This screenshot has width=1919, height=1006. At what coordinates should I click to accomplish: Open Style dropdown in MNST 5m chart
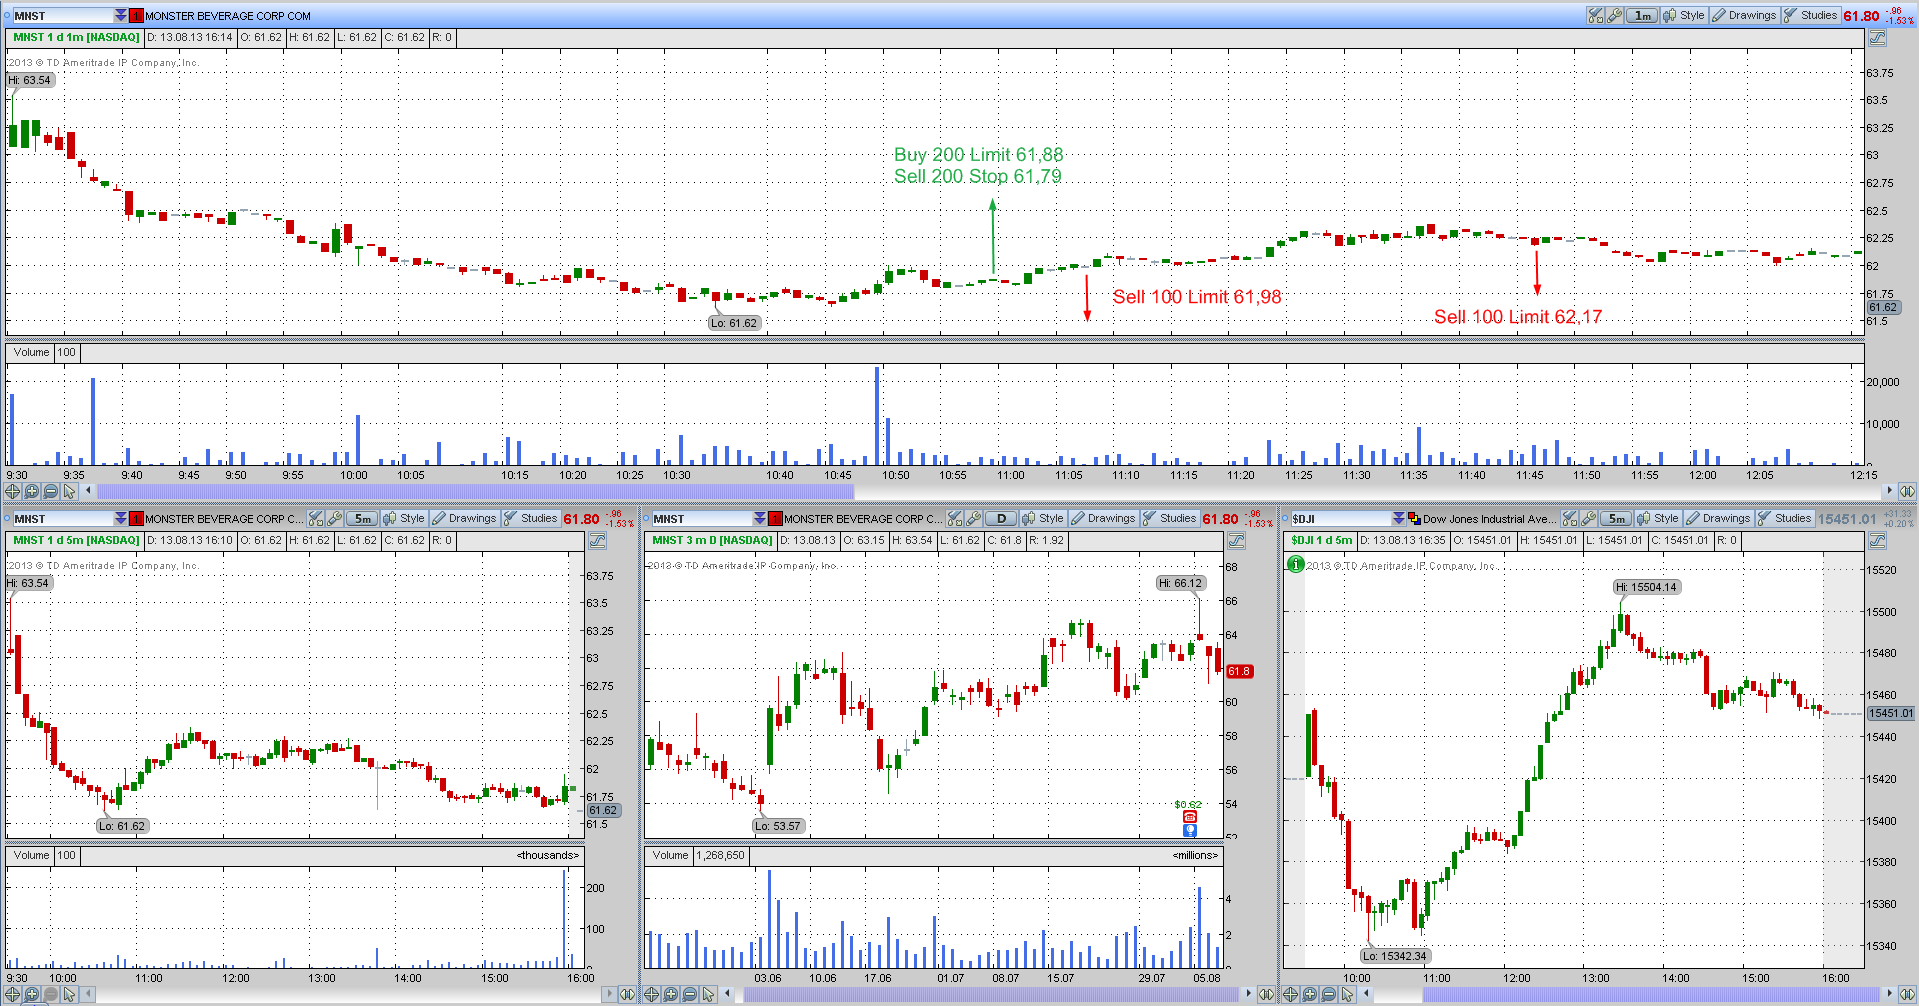(404, 519)
